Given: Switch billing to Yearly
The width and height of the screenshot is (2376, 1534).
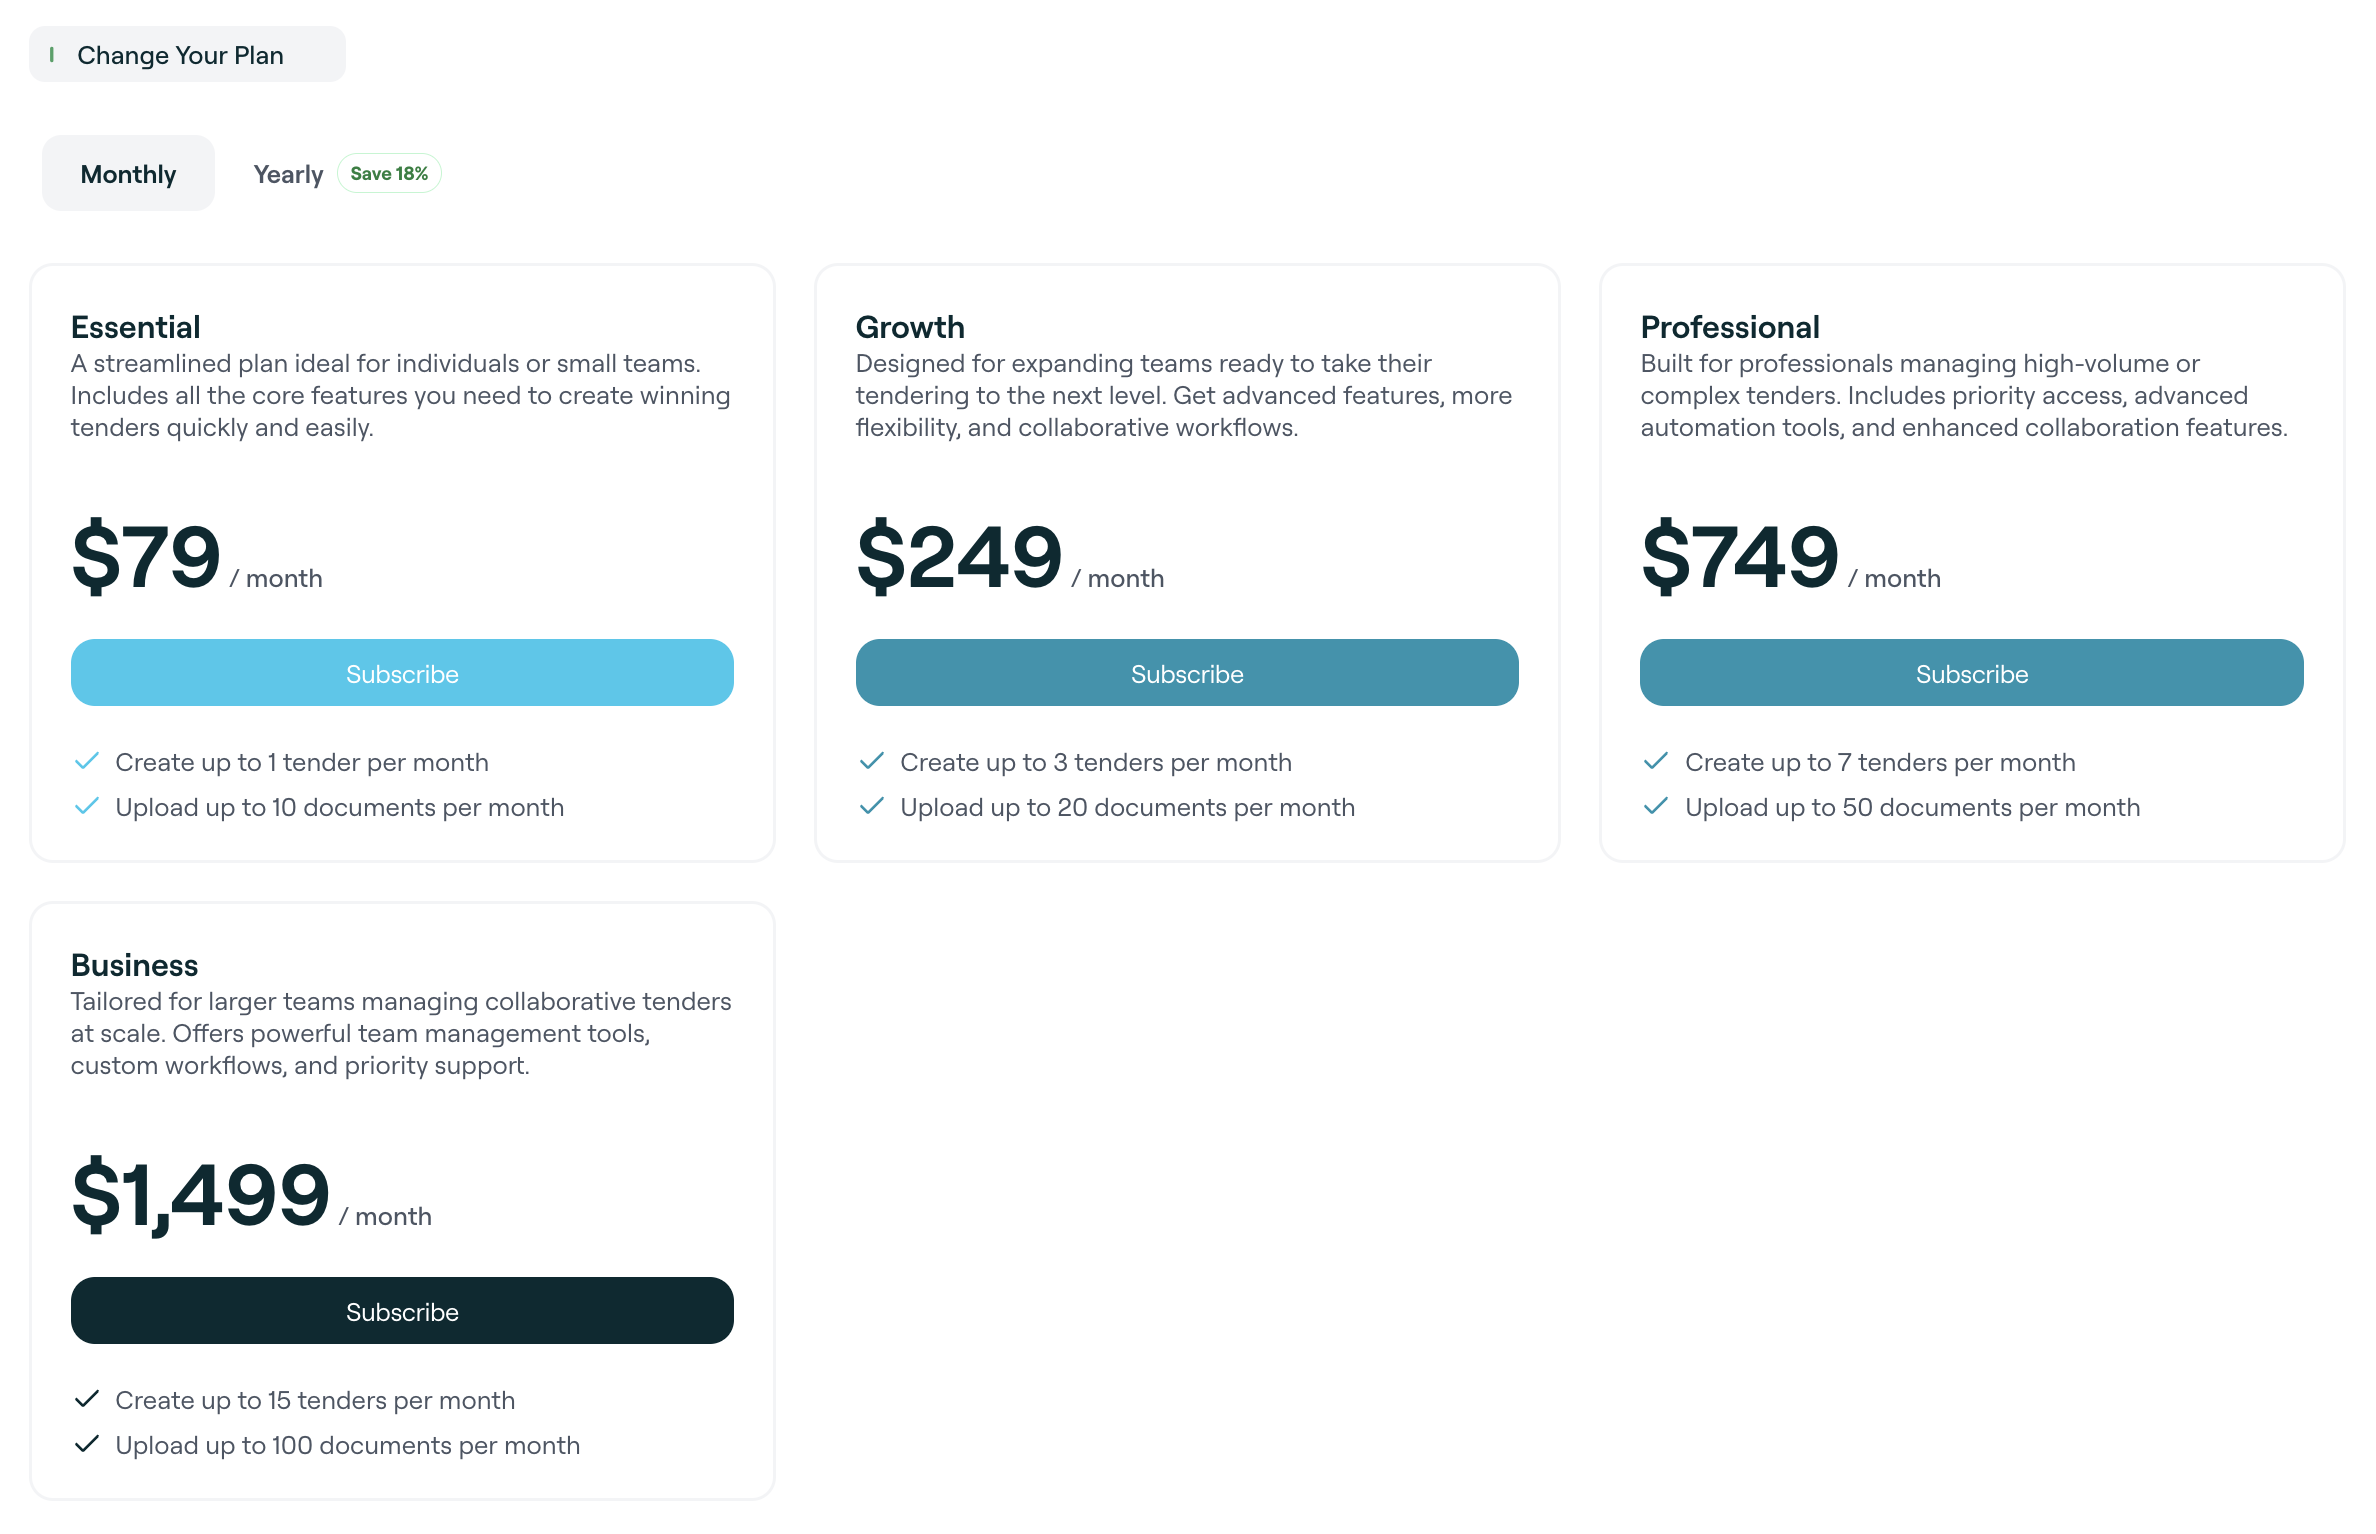Looking at the screenshot, I should 288,174.
